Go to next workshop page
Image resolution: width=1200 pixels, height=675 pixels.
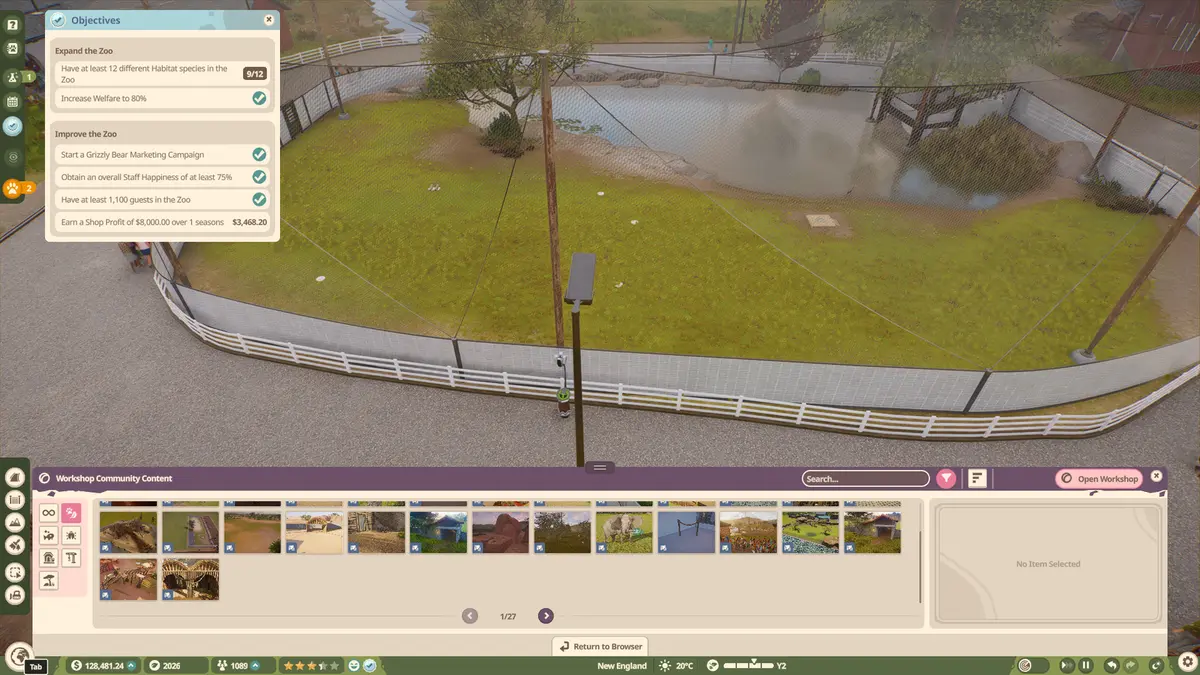pyautogui.click(x=546, y=616)
